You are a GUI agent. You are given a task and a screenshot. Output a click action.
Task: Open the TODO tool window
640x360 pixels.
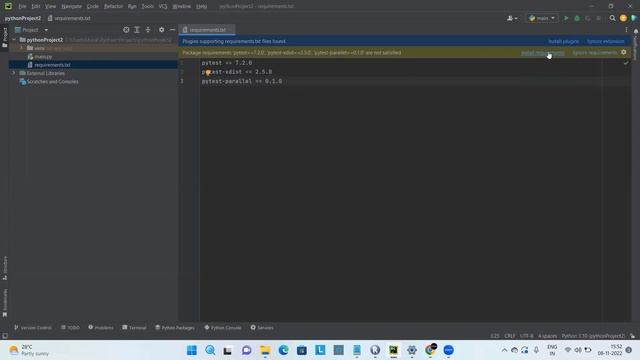[x=70, y=328]
